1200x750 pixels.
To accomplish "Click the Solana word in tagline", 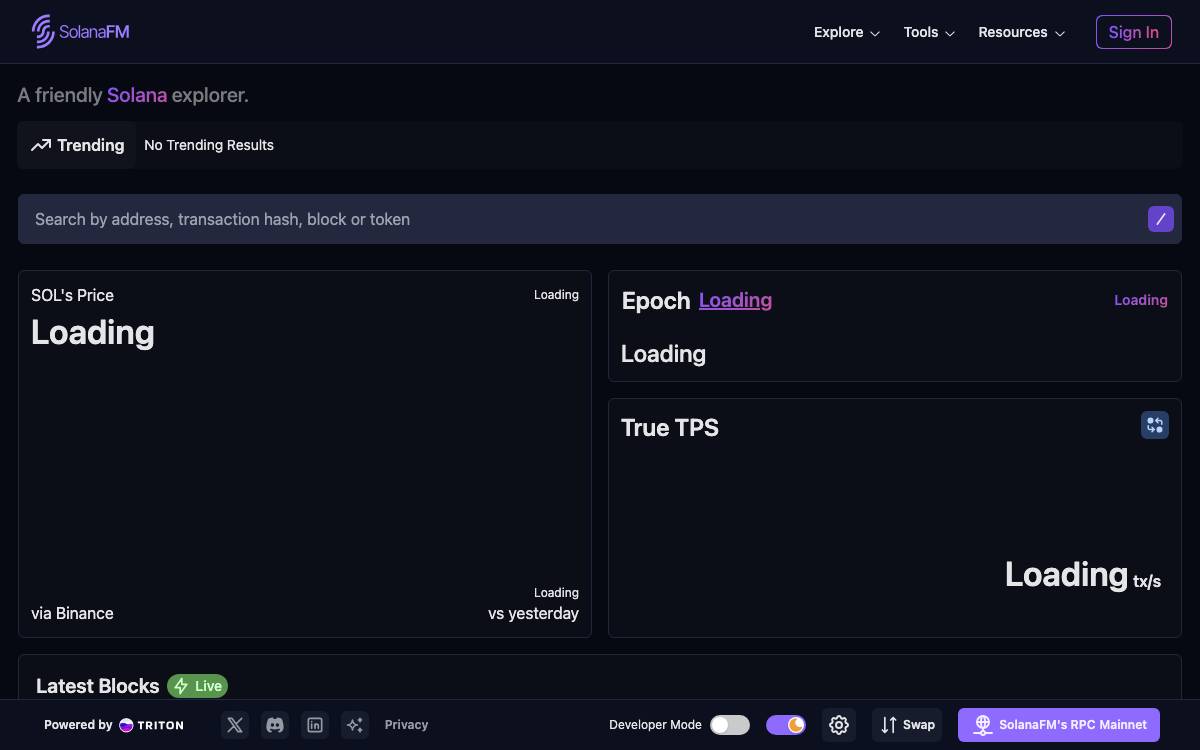I will pyautogui.click(x=137, y=95).
